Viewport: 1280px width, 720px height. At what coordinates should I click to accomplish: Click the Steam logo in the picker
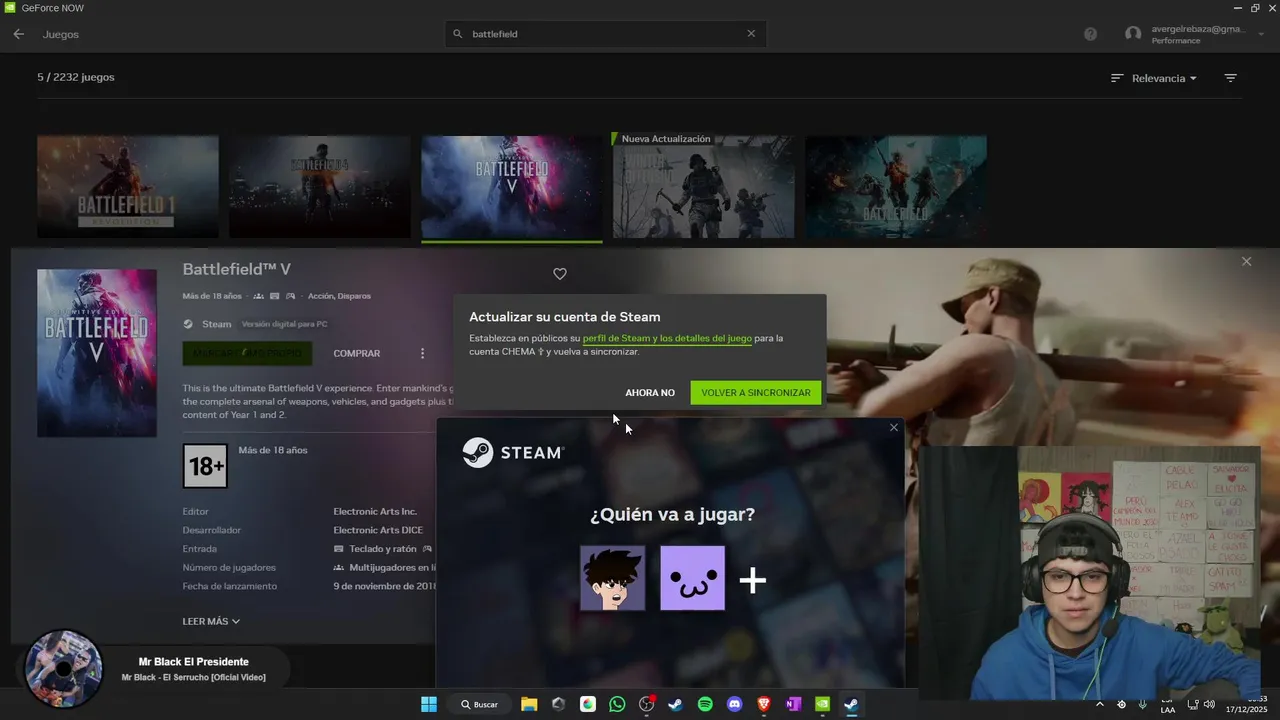pos(514,453)
